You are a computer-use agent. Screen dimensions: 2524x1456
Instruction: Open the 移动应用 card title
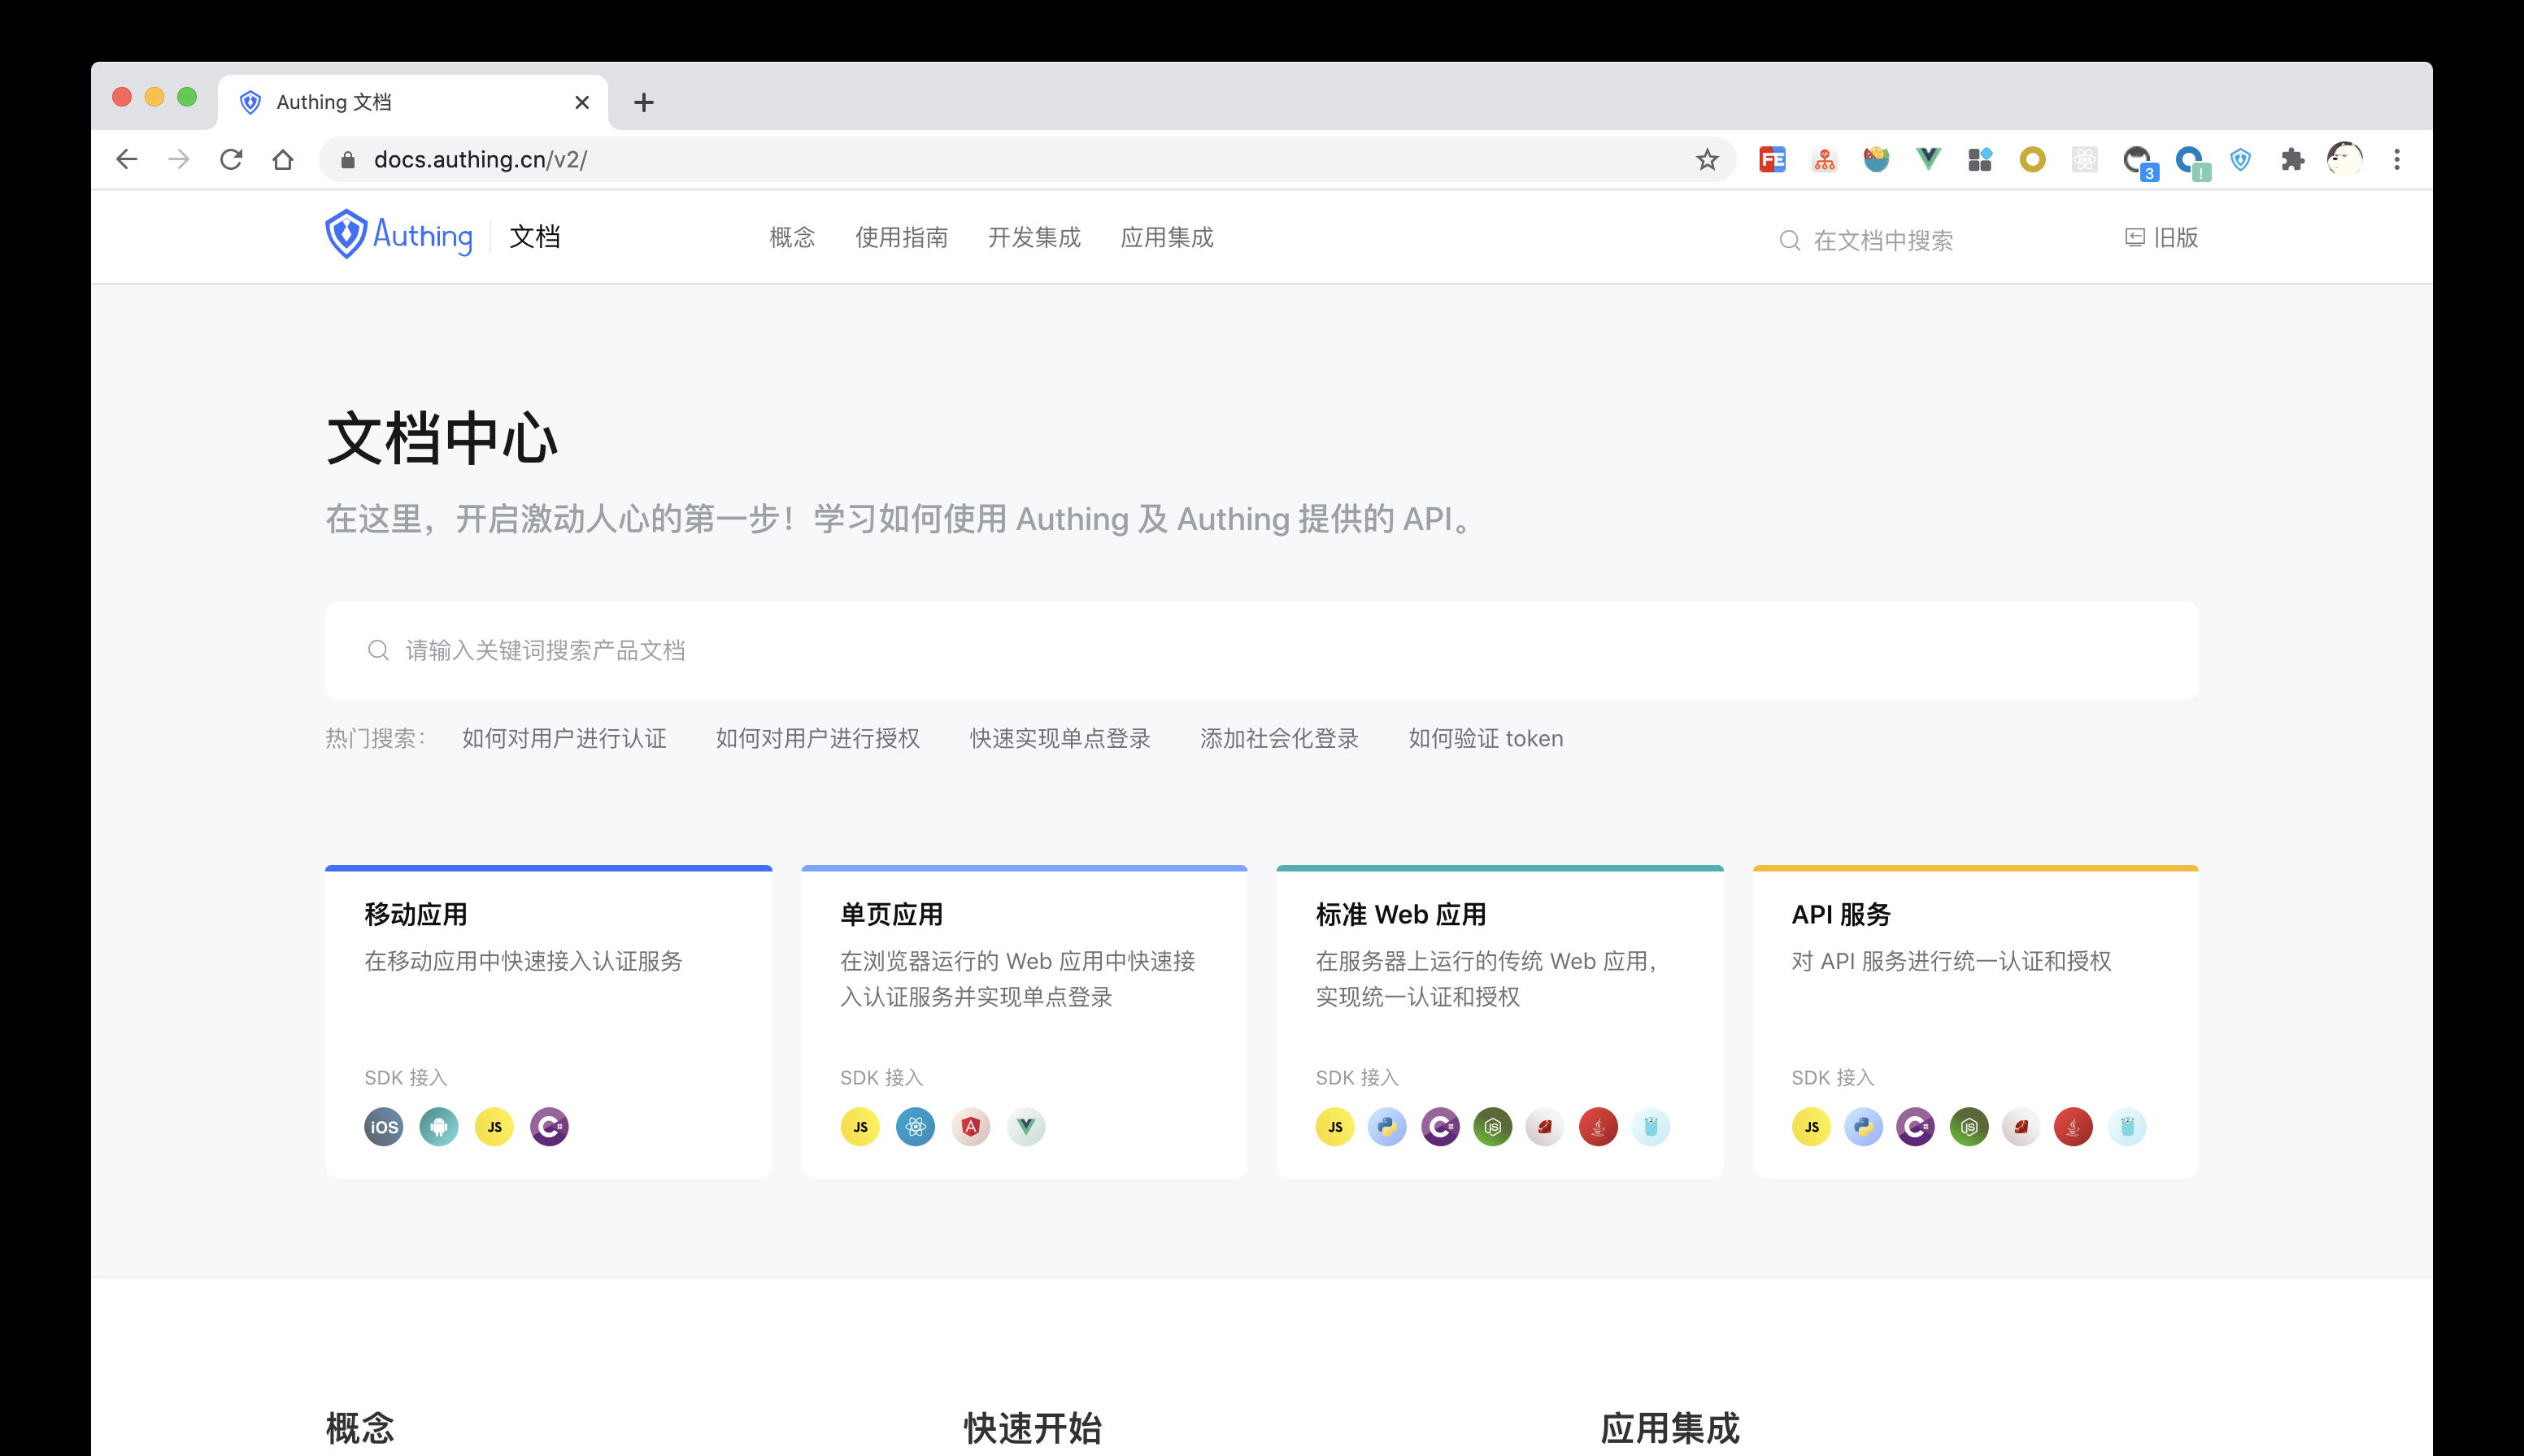tap(416, 914)
